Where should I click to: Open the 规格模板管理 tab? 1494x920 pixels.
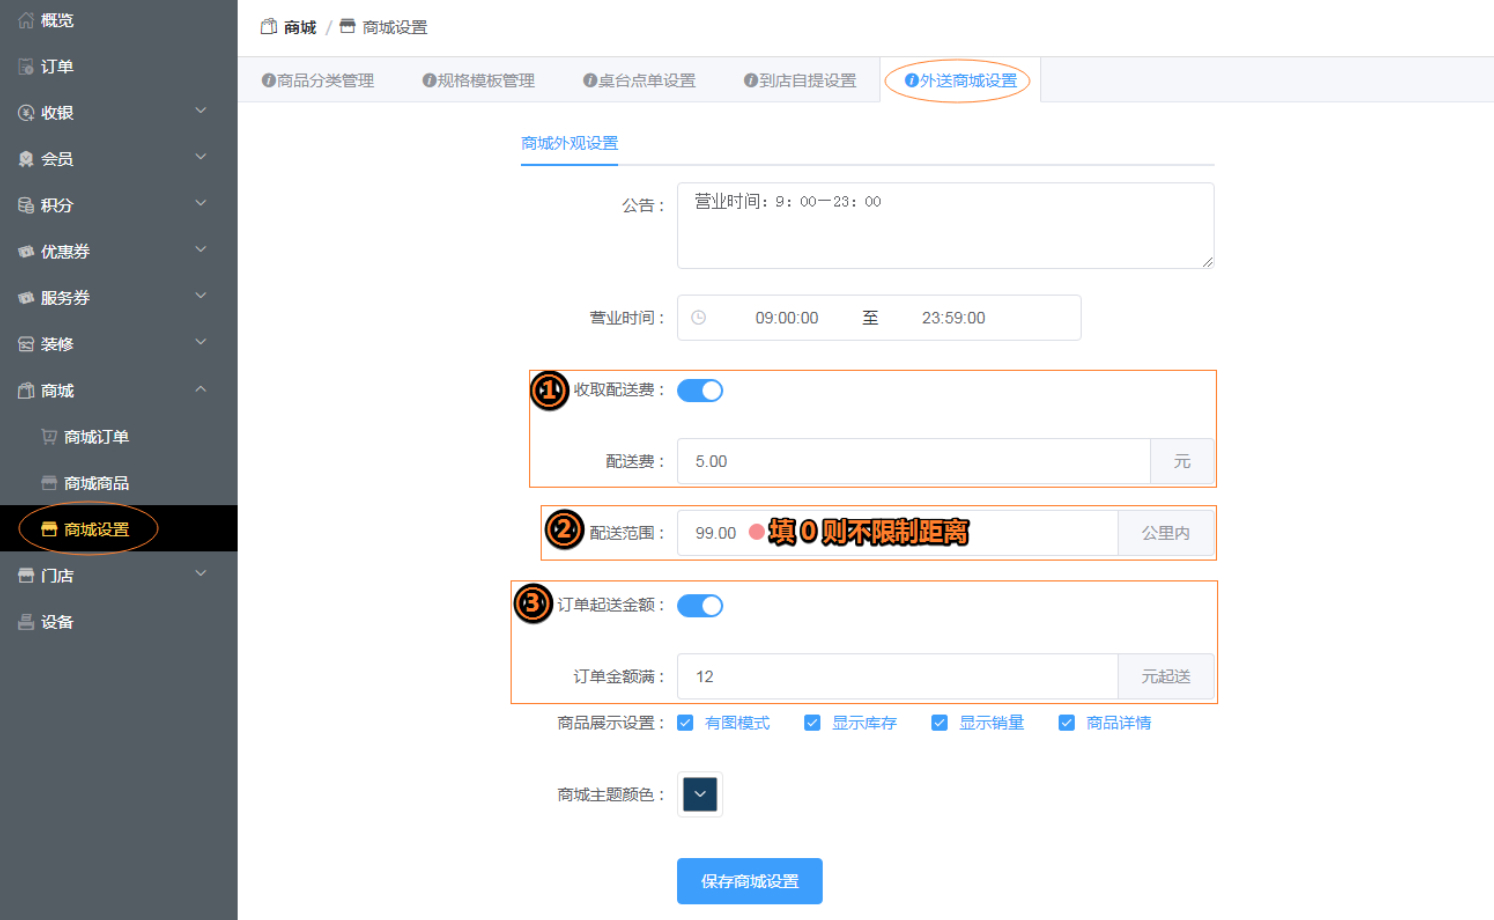coord(479,80)
